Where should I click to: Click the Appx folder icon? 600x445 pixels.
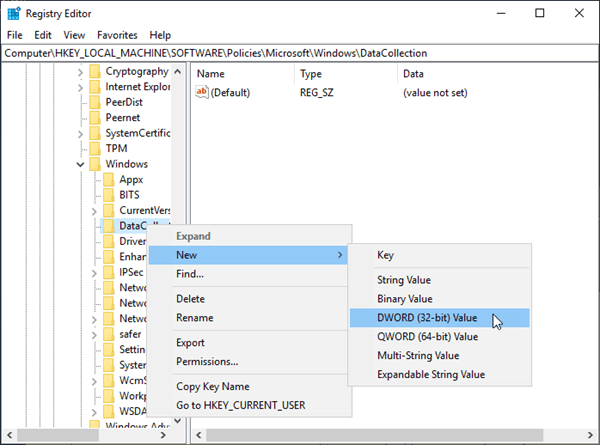pos(109,179)
